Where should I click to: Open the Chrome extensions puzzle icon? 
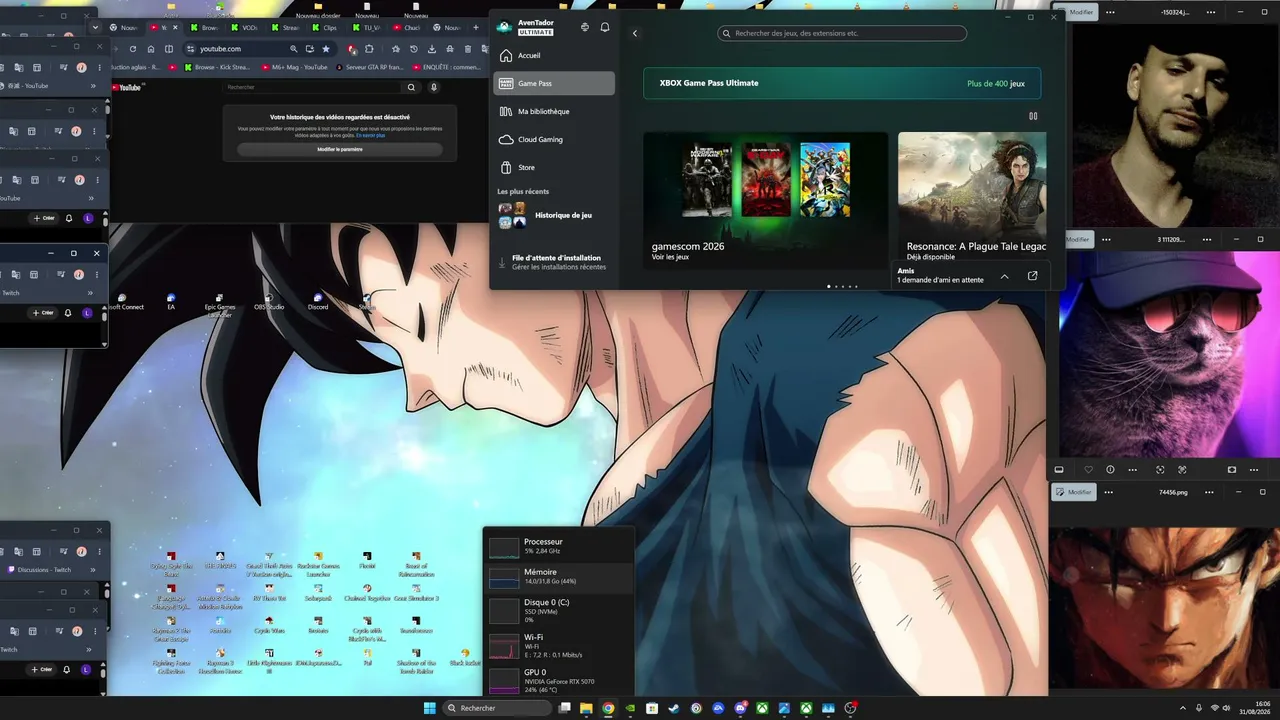pyautogui.click(x=369, y=49)
